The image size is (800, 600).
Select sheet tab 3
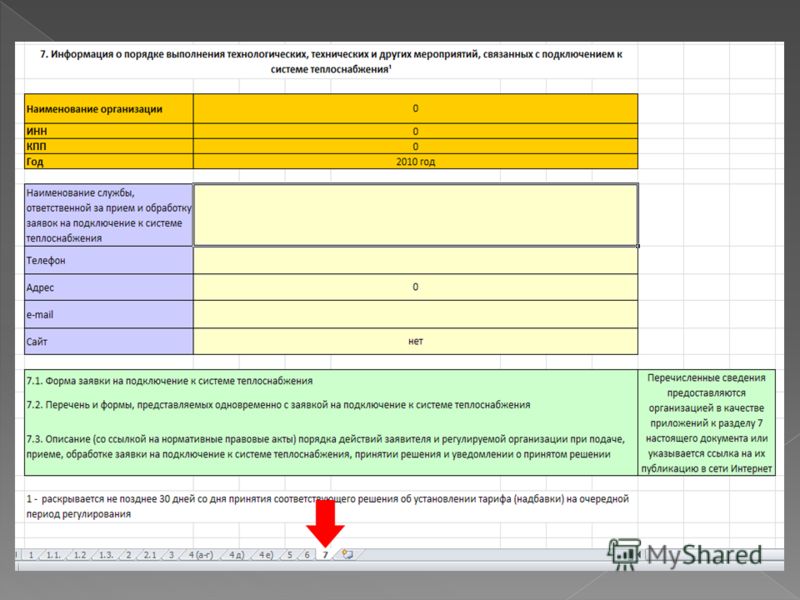[171, 555]
